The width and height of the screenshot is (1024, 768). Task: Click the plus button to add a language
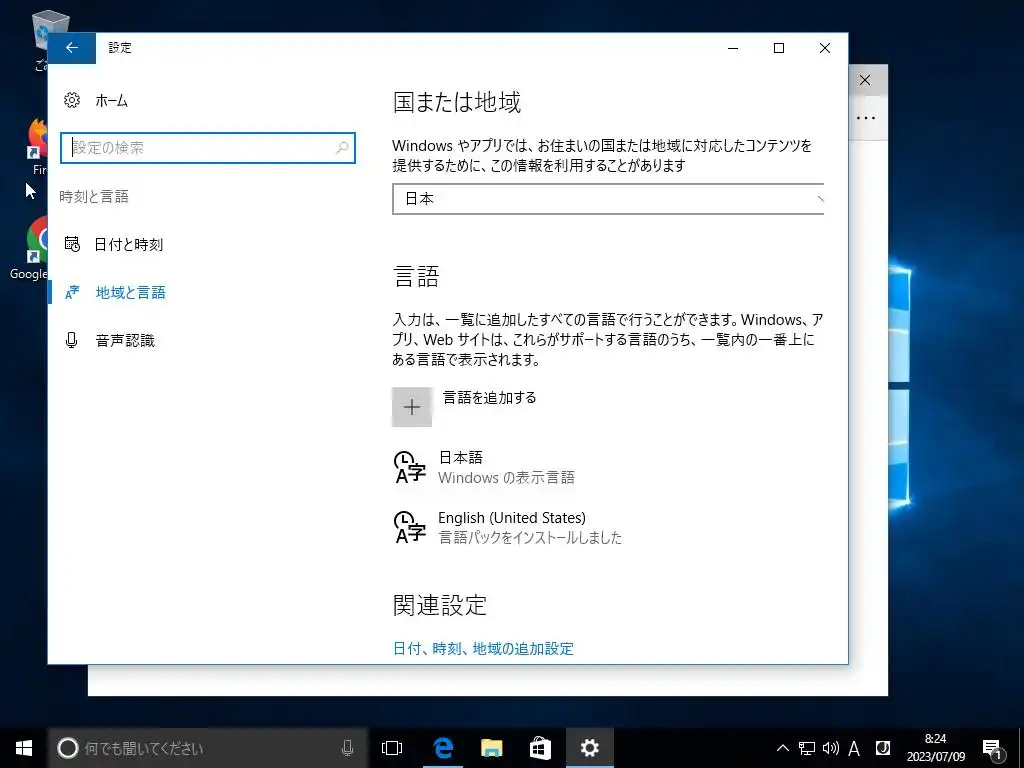(411, 407)
